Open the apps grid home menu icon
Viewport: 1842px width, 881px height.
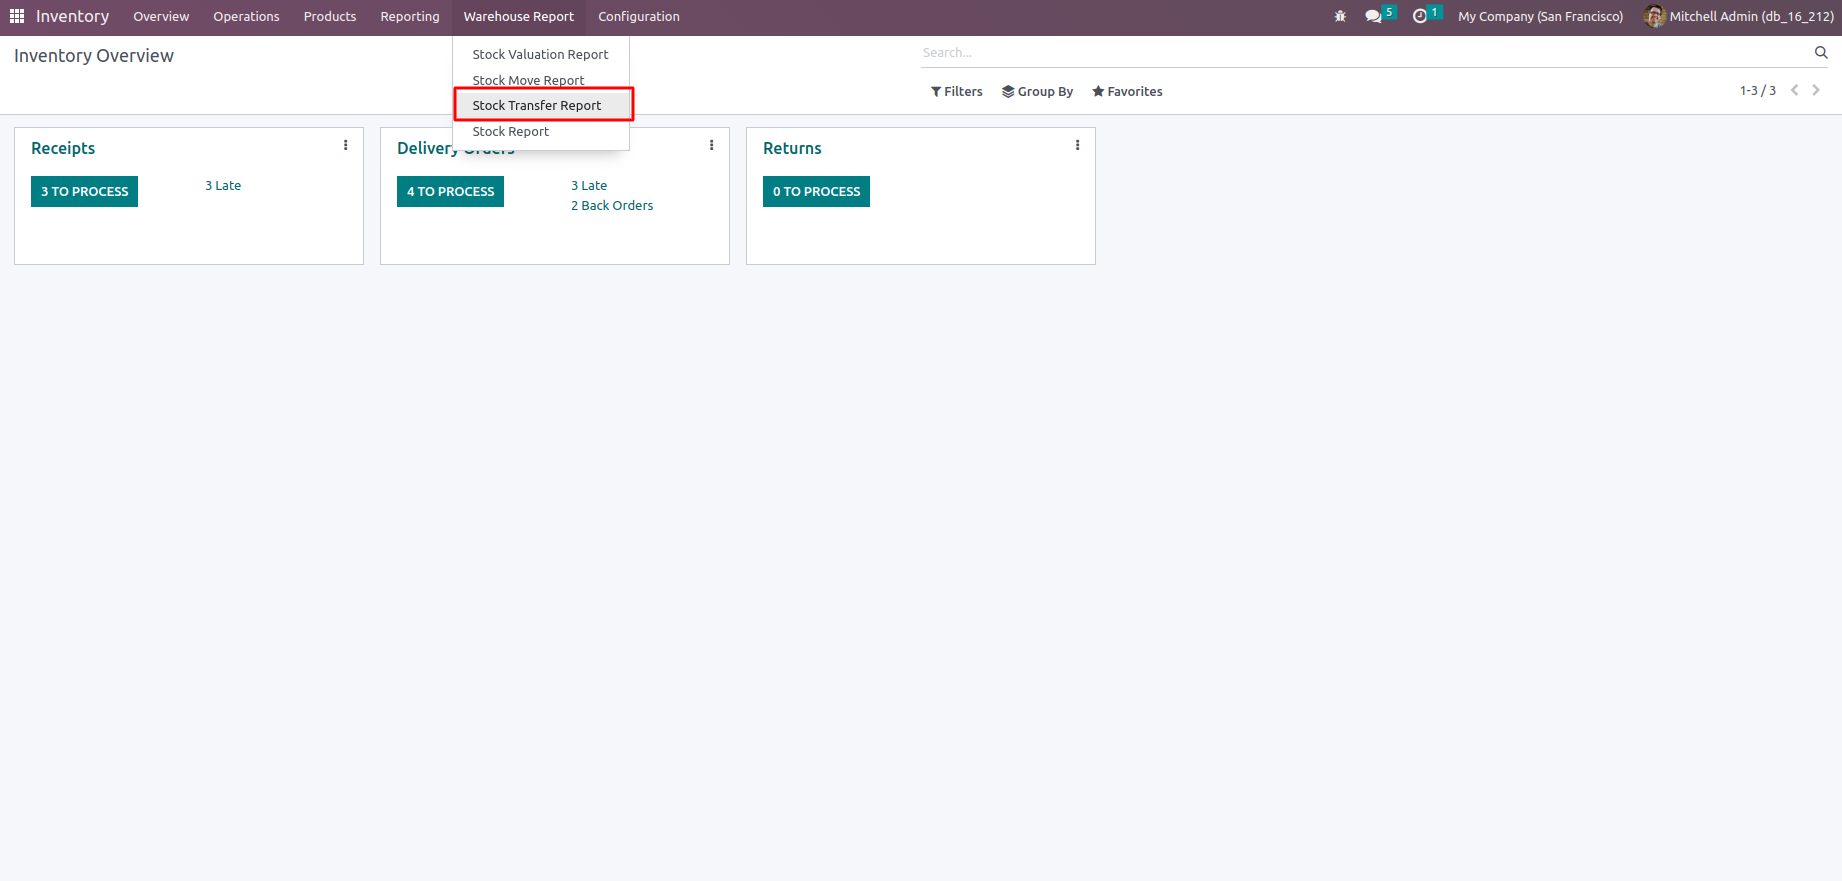(17, 16)
